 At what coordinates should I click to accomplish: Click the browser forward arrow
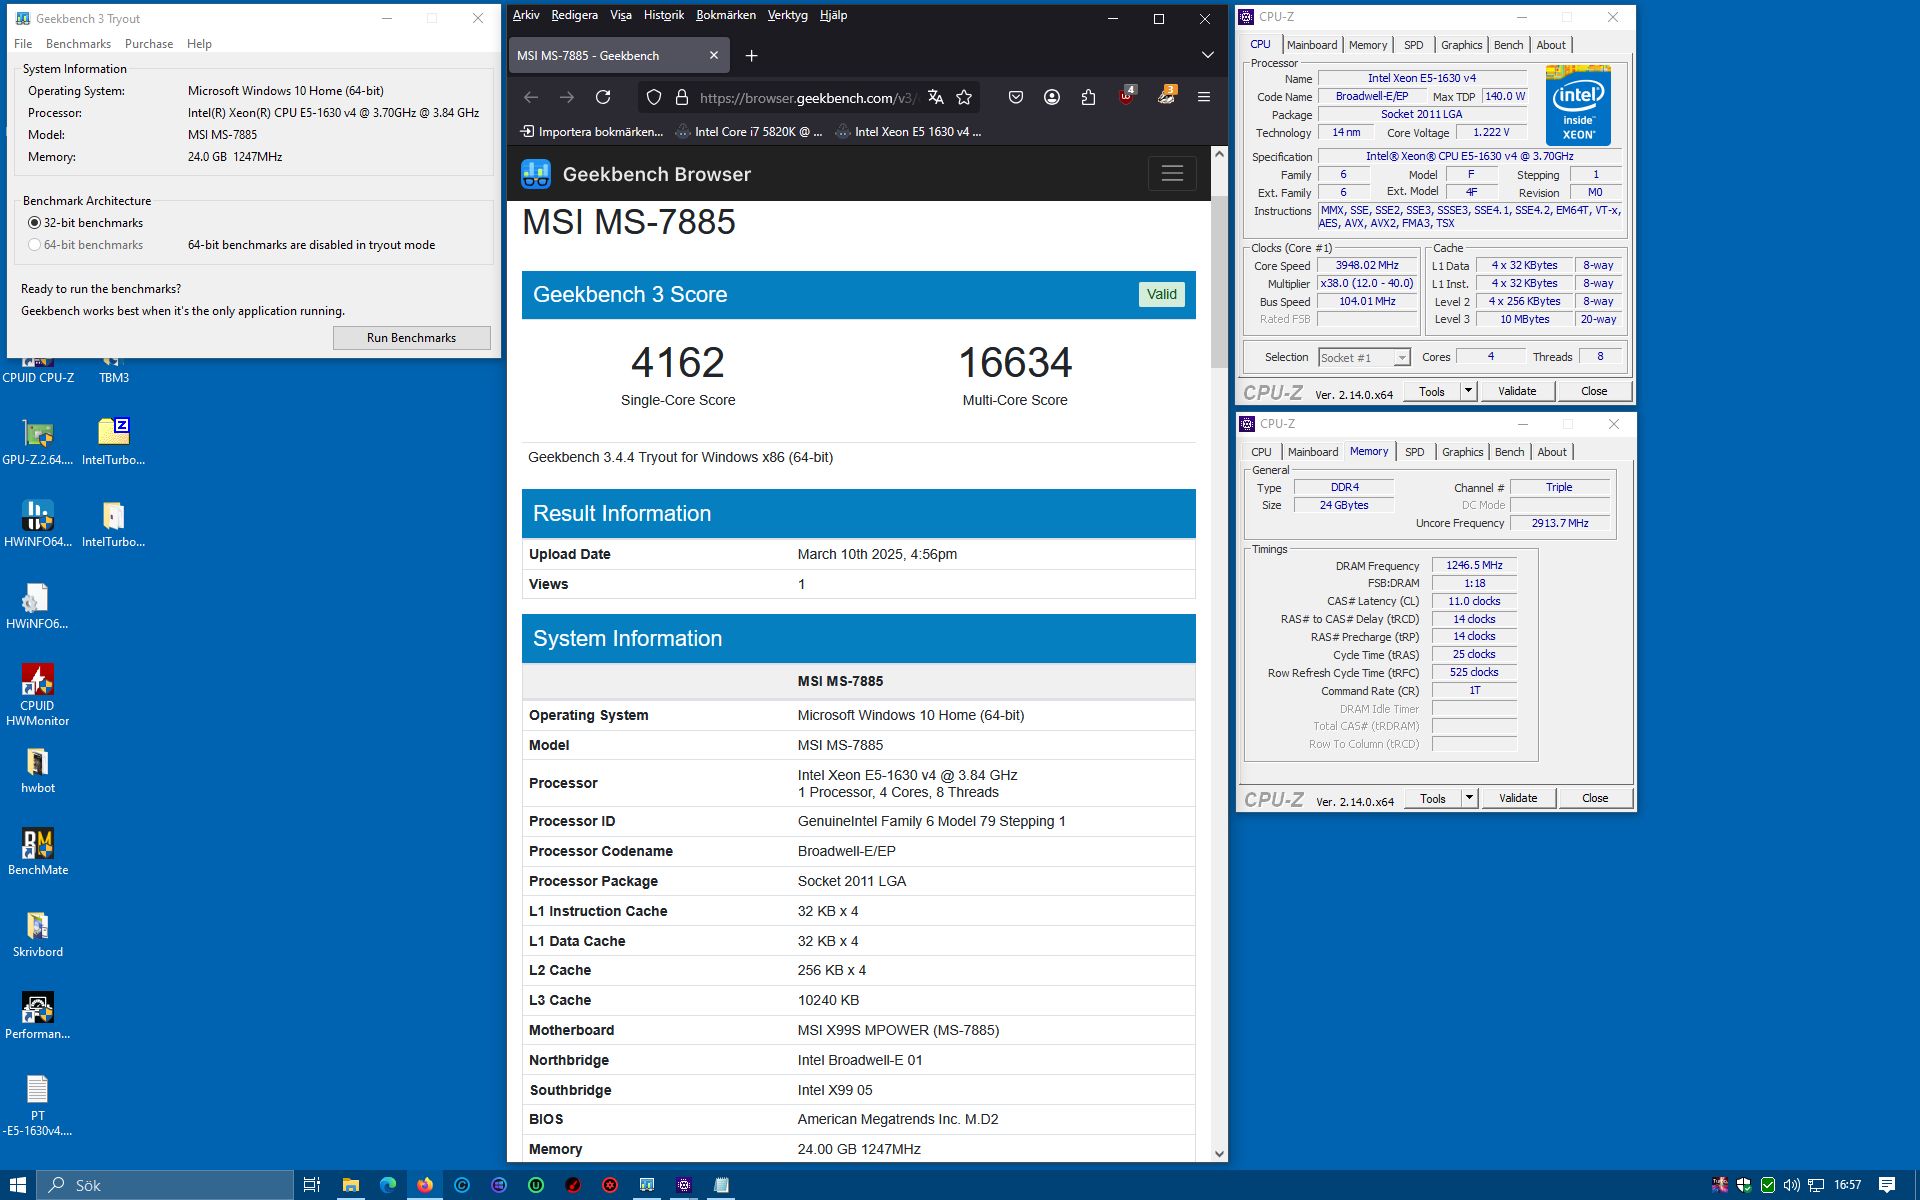(567, 97)
